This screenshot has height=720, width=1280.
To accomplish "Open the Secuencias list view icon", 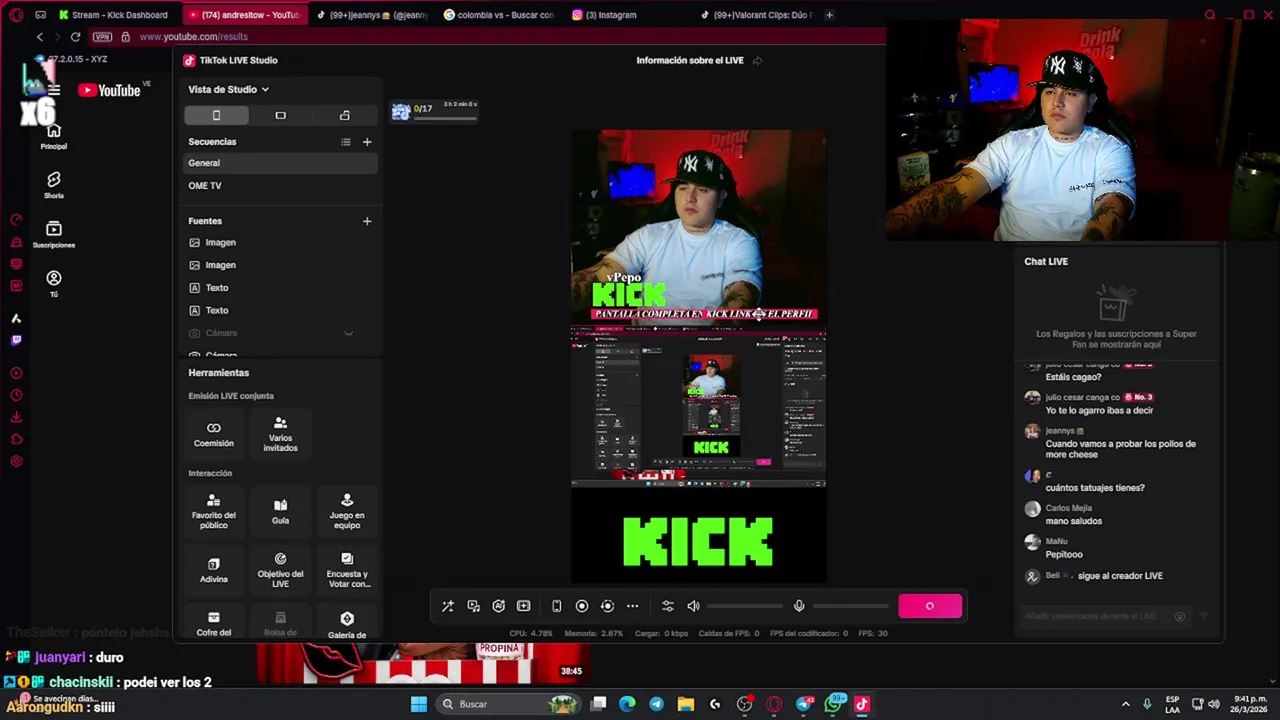I will click(x=346, y=142).
